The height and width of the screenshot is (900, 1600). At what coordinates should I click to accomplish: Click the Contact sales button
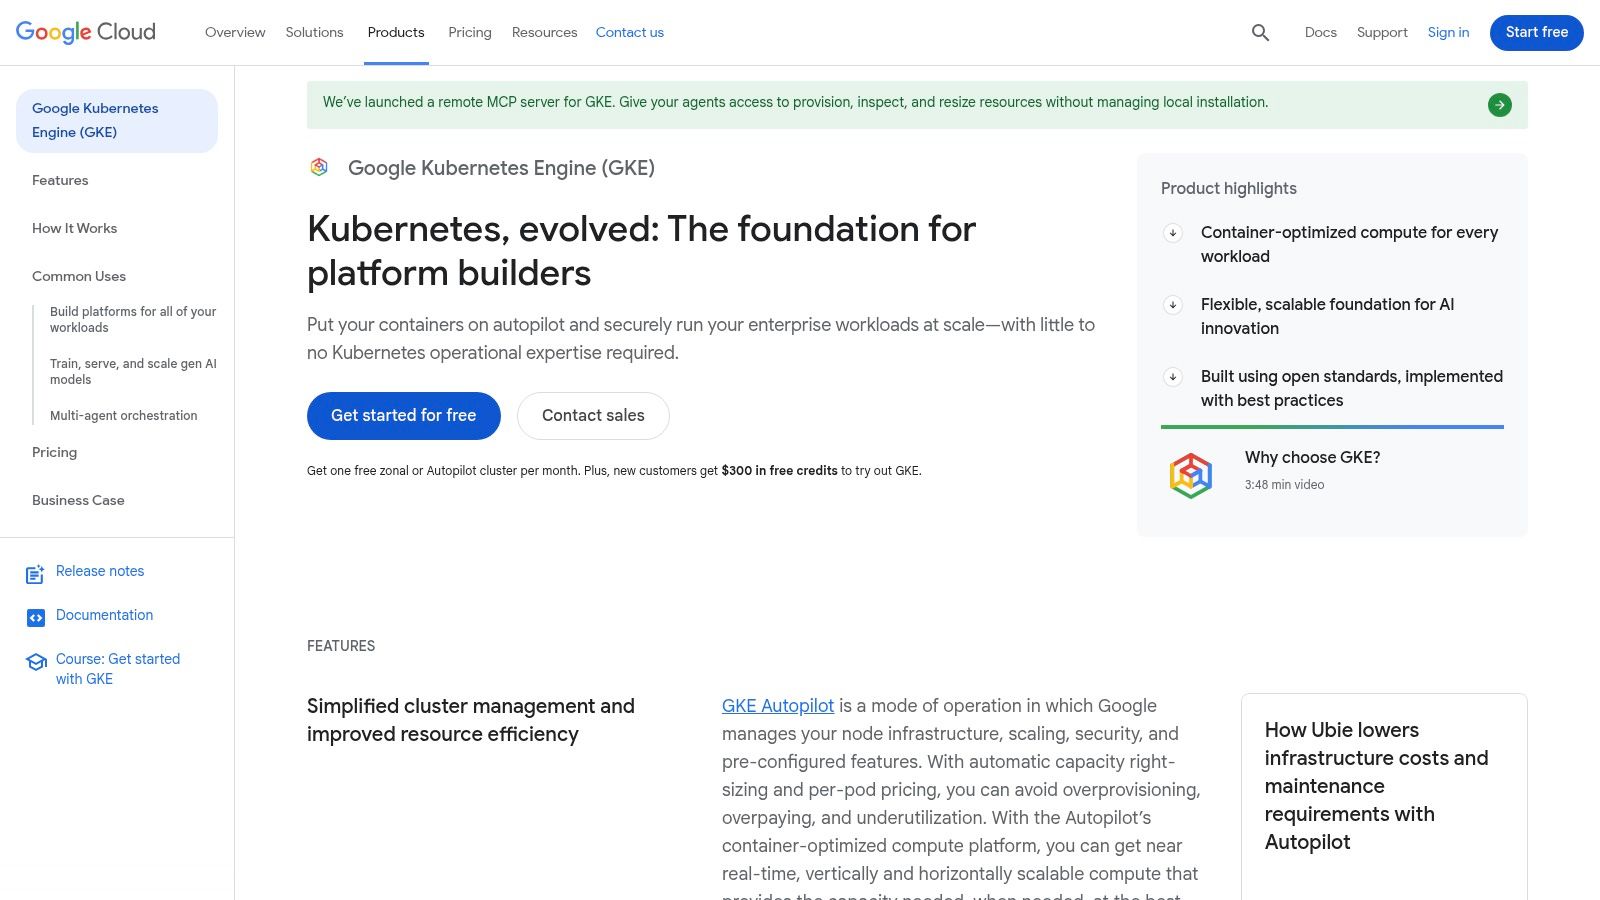pos(593,416)
